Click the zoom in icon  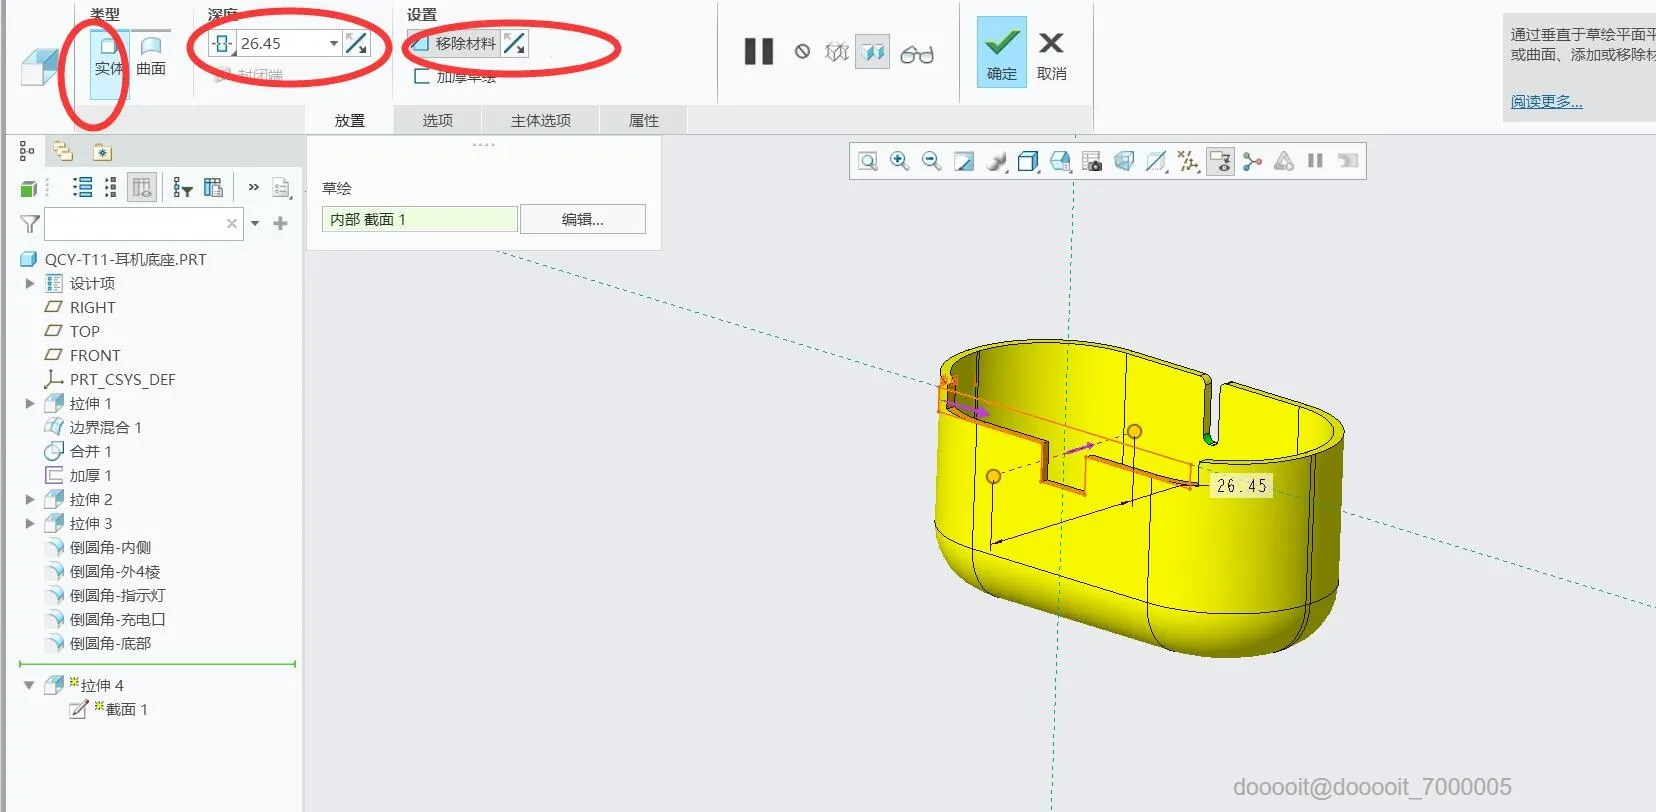[900, 161]
